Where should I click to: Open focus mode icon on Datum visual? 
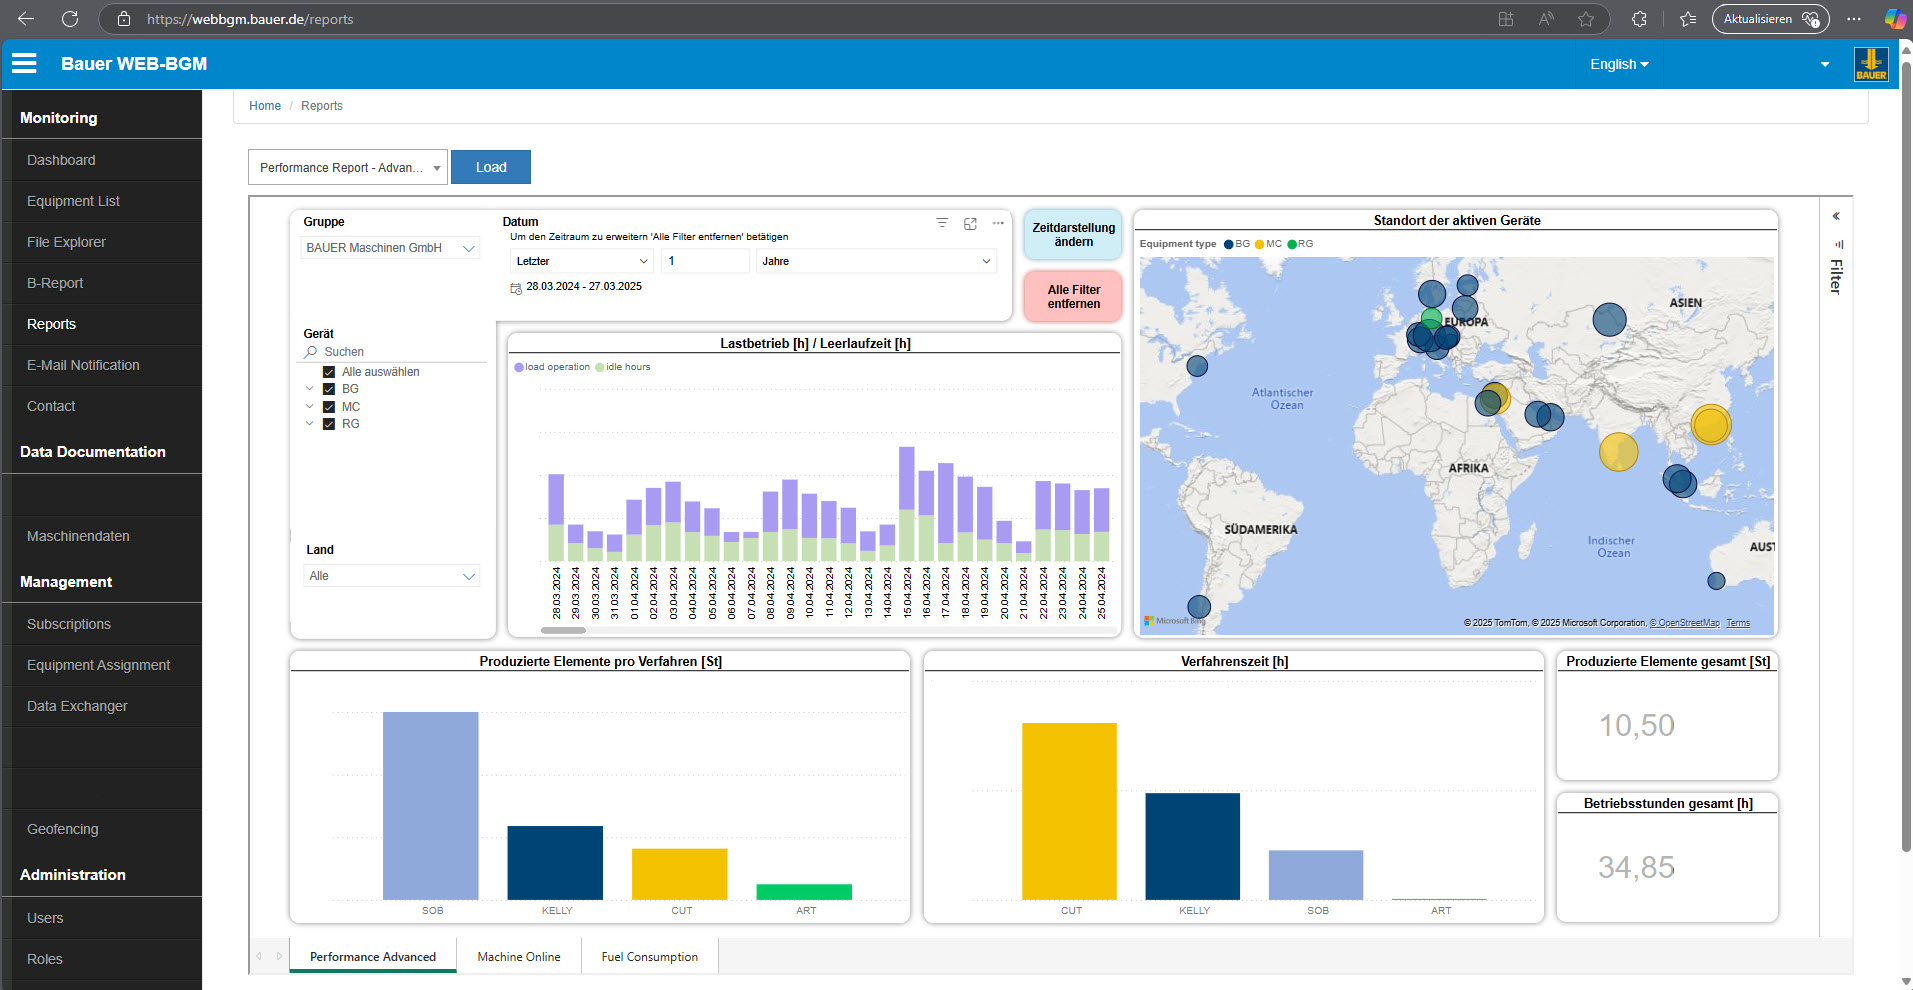coord(970,223)
